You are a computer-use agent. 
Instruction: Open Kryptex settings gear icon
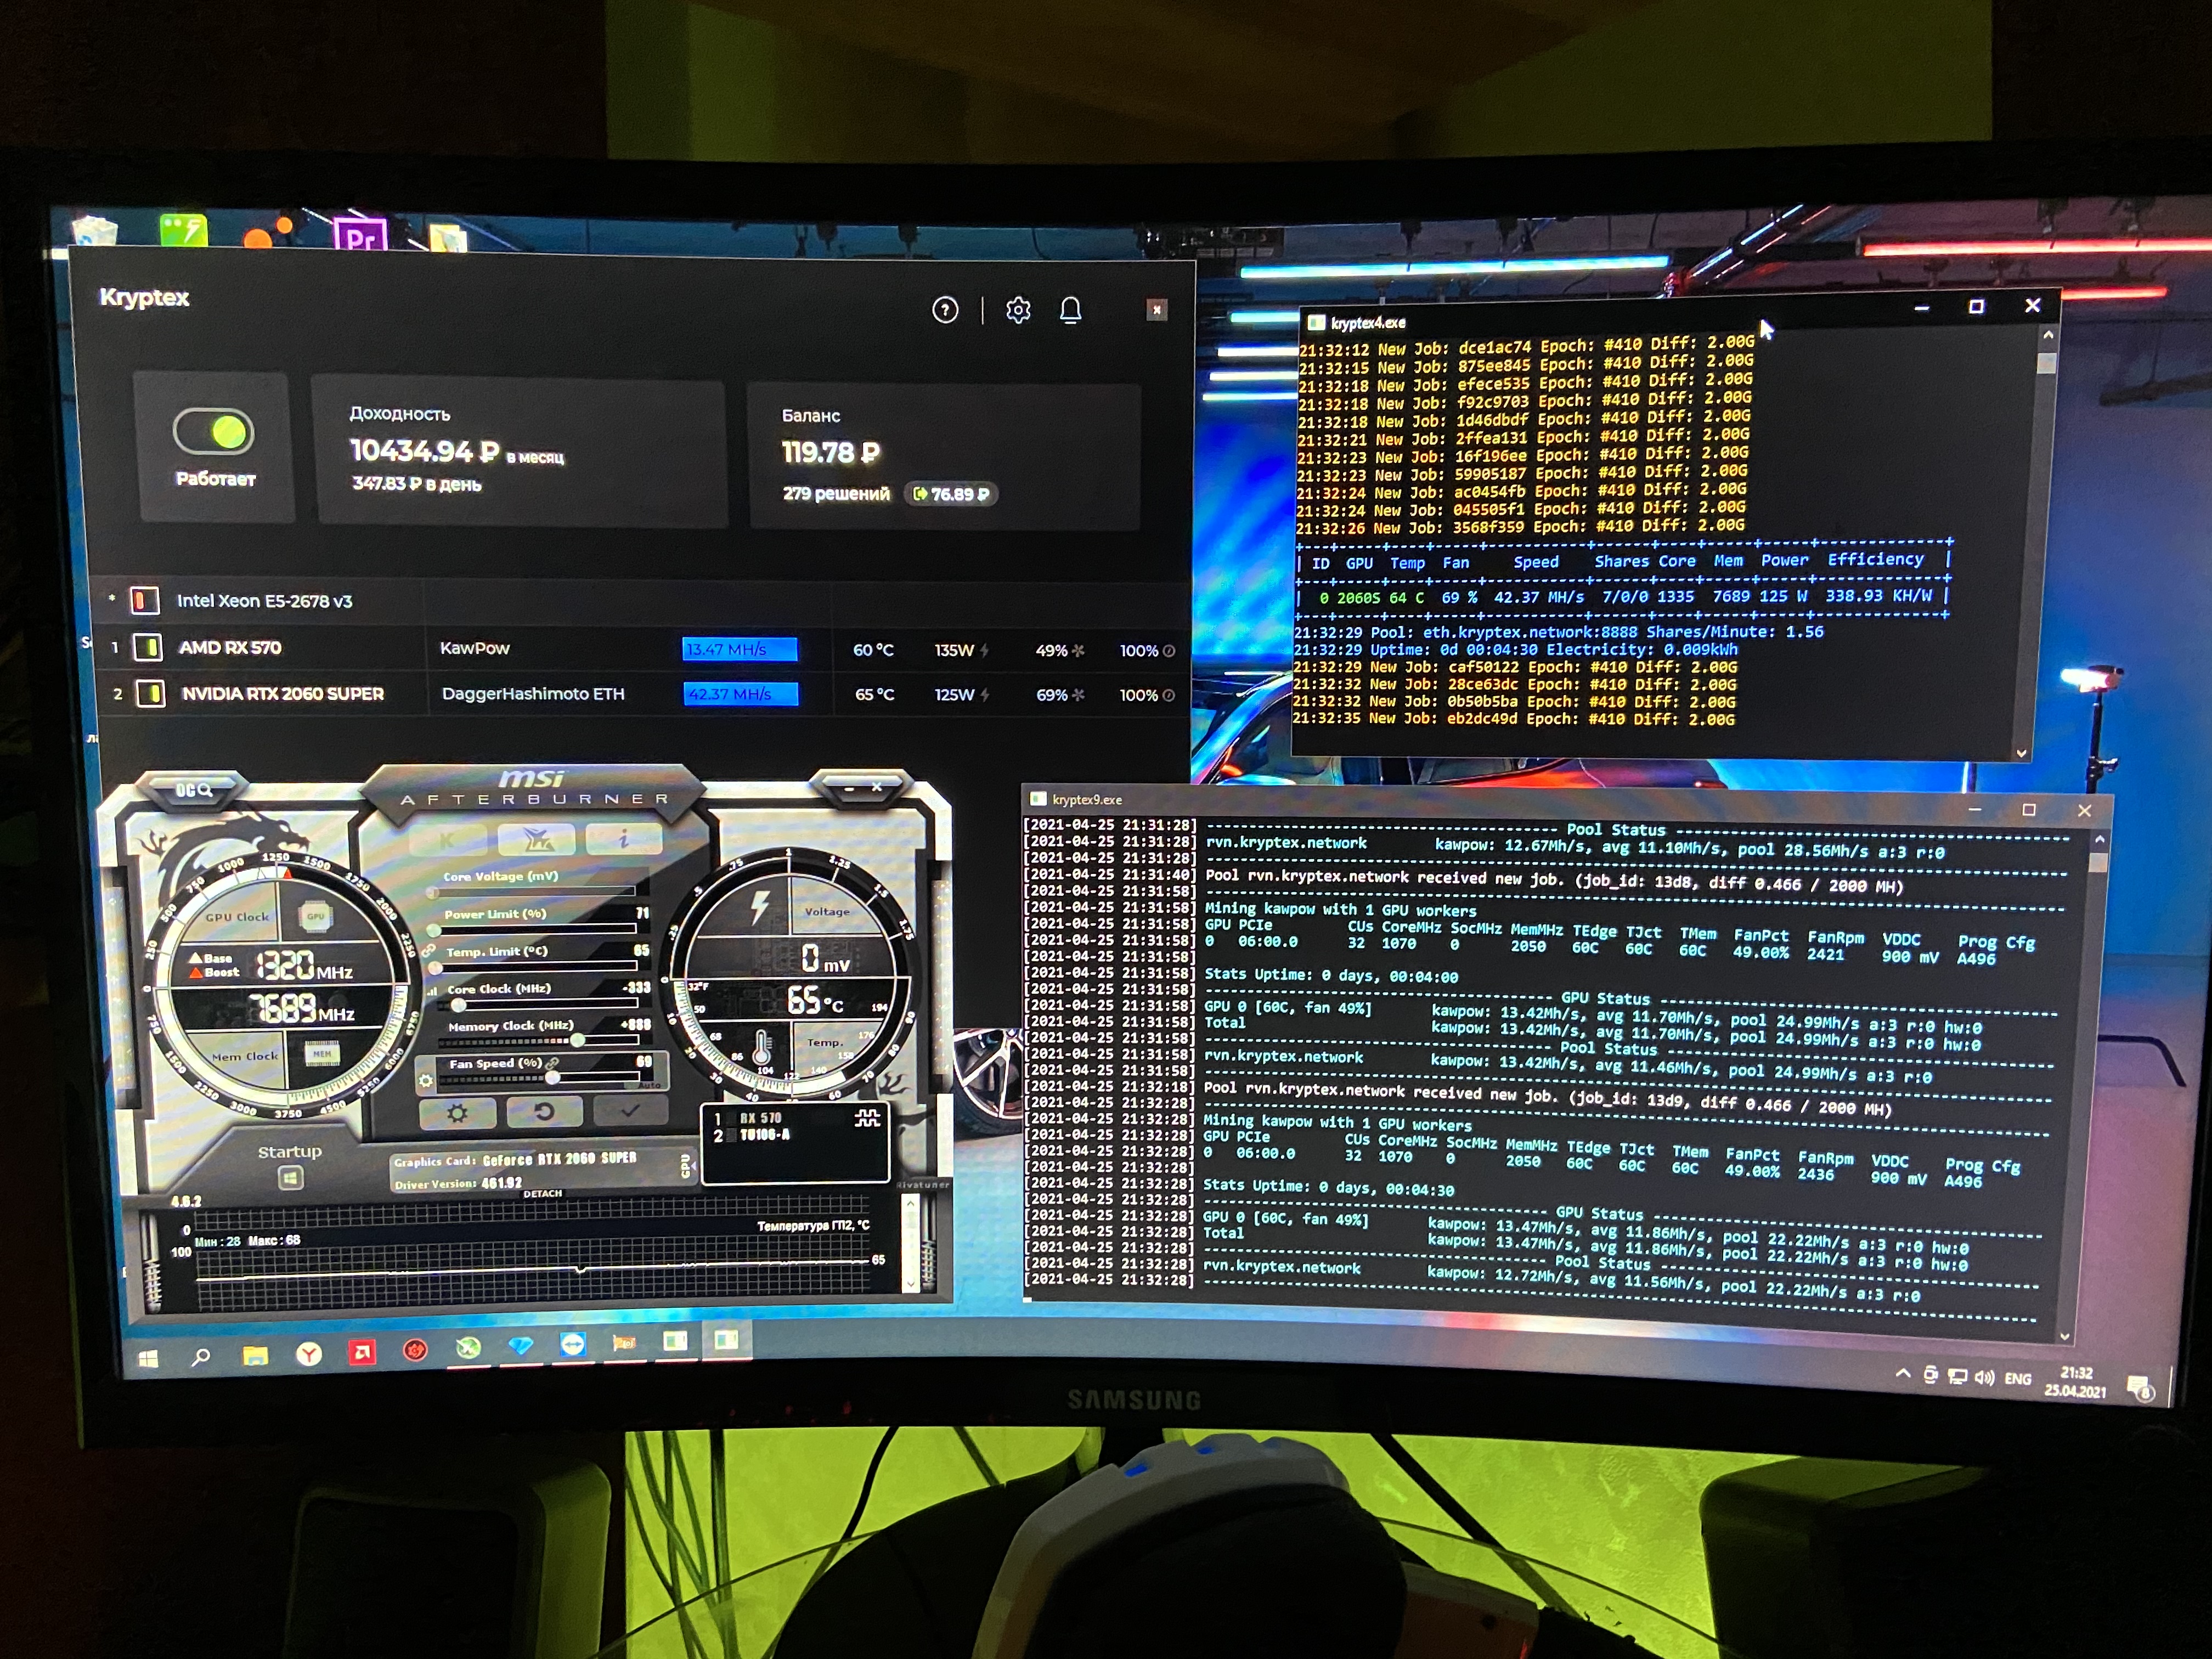[1018, 310]
